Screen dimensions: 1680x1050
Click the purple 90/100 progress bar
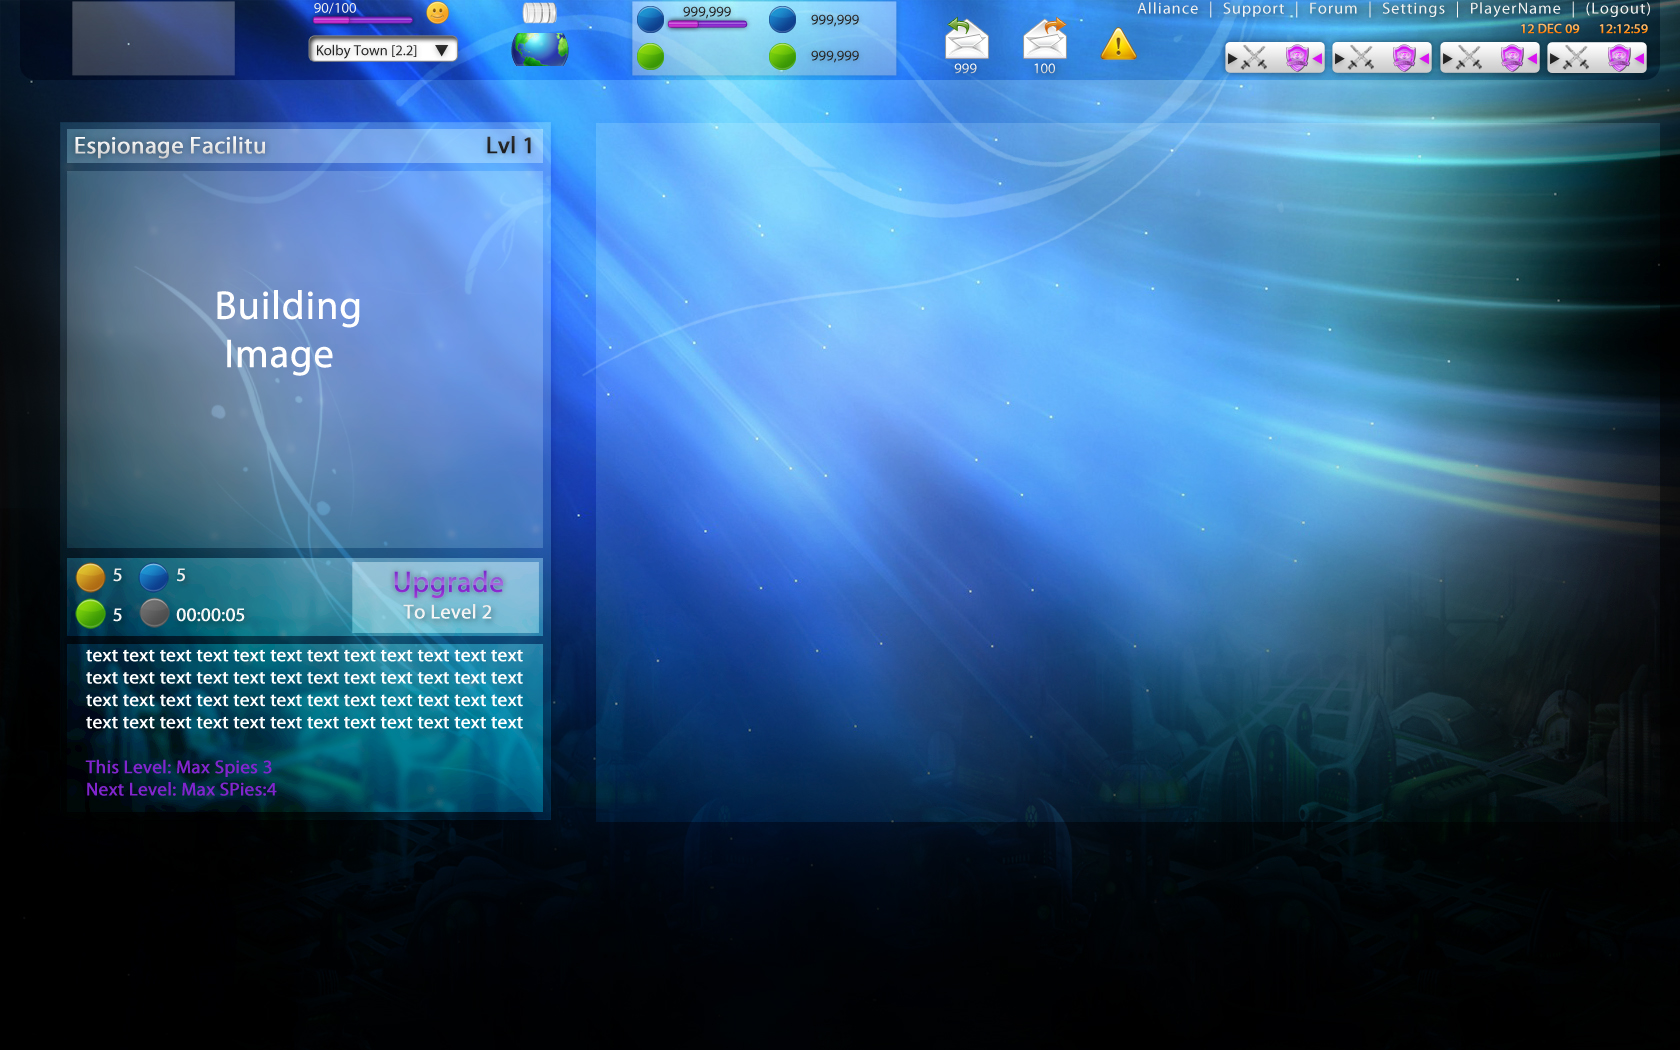pyautogui.click(x=362, y=20)
